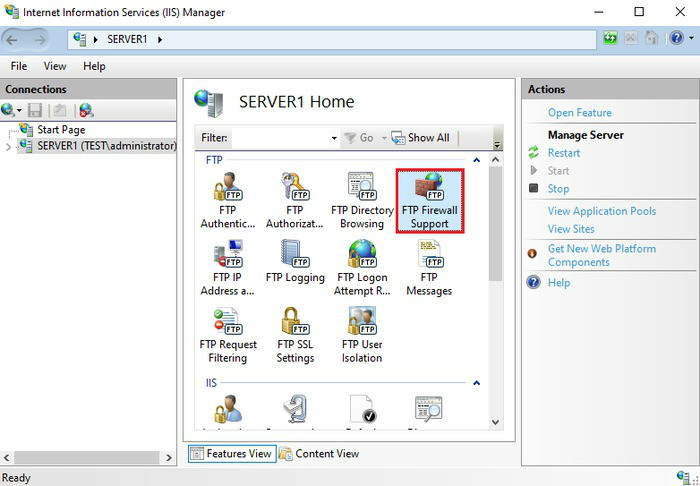700x486 pixels.
Task: Switch to Content View tab
Action: [x=319, y=454]
